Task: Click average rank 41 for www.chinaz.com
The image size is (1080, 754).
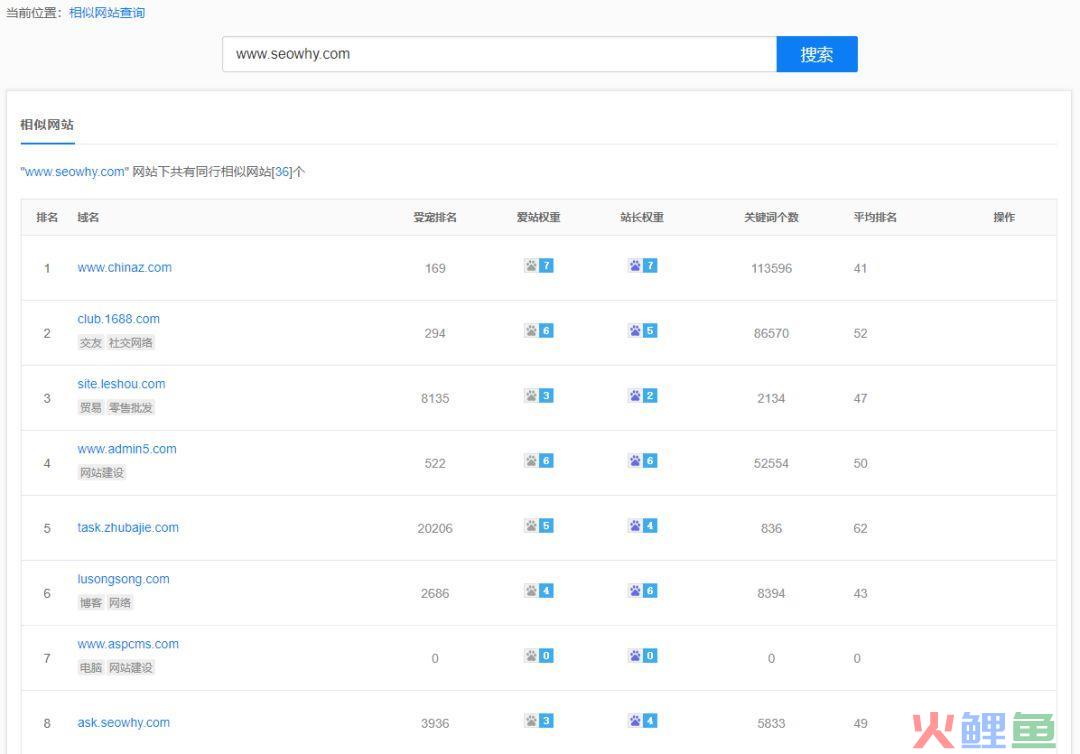Action: coord(860,269)
